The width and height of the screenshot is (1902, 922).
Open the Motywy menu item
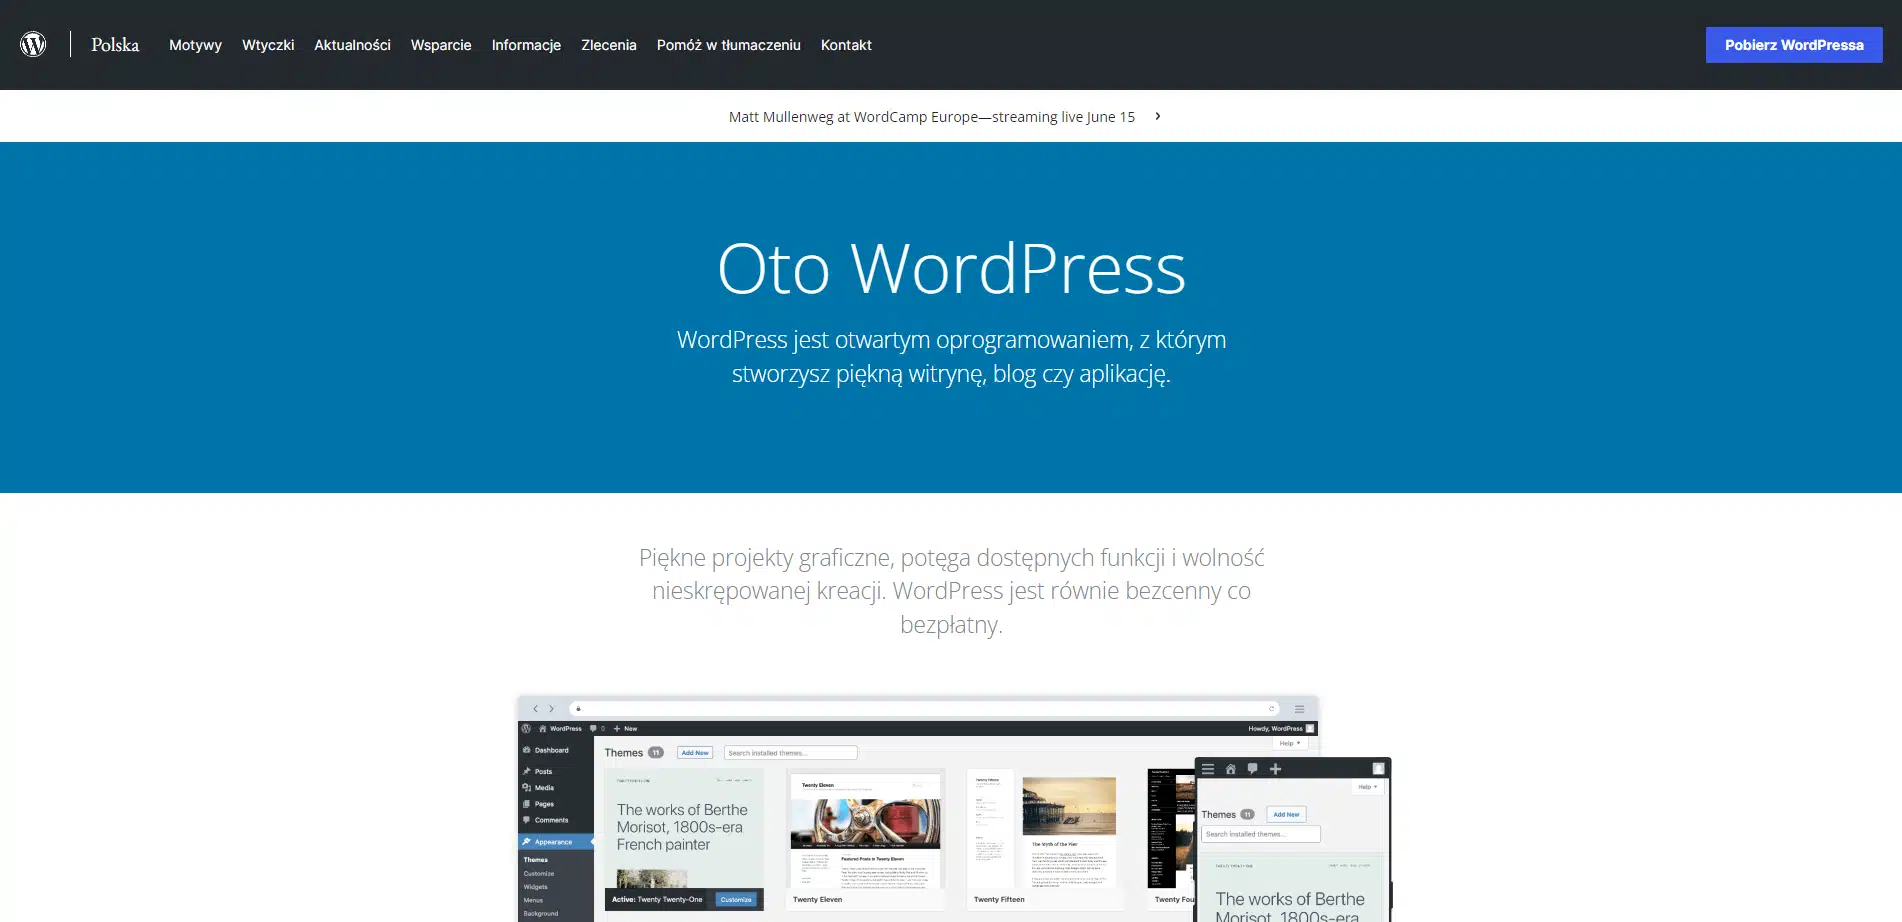[x=195, y=45]
